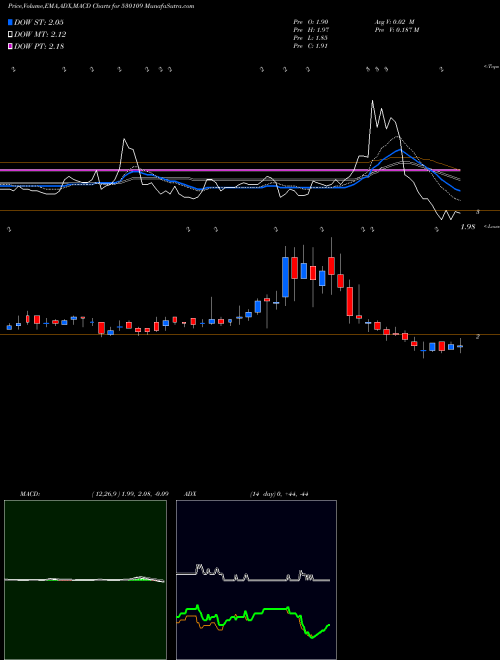This screenshot has height=660, width=500.
Task: Click the MACD panel title label
Action: tap(30, 494)
